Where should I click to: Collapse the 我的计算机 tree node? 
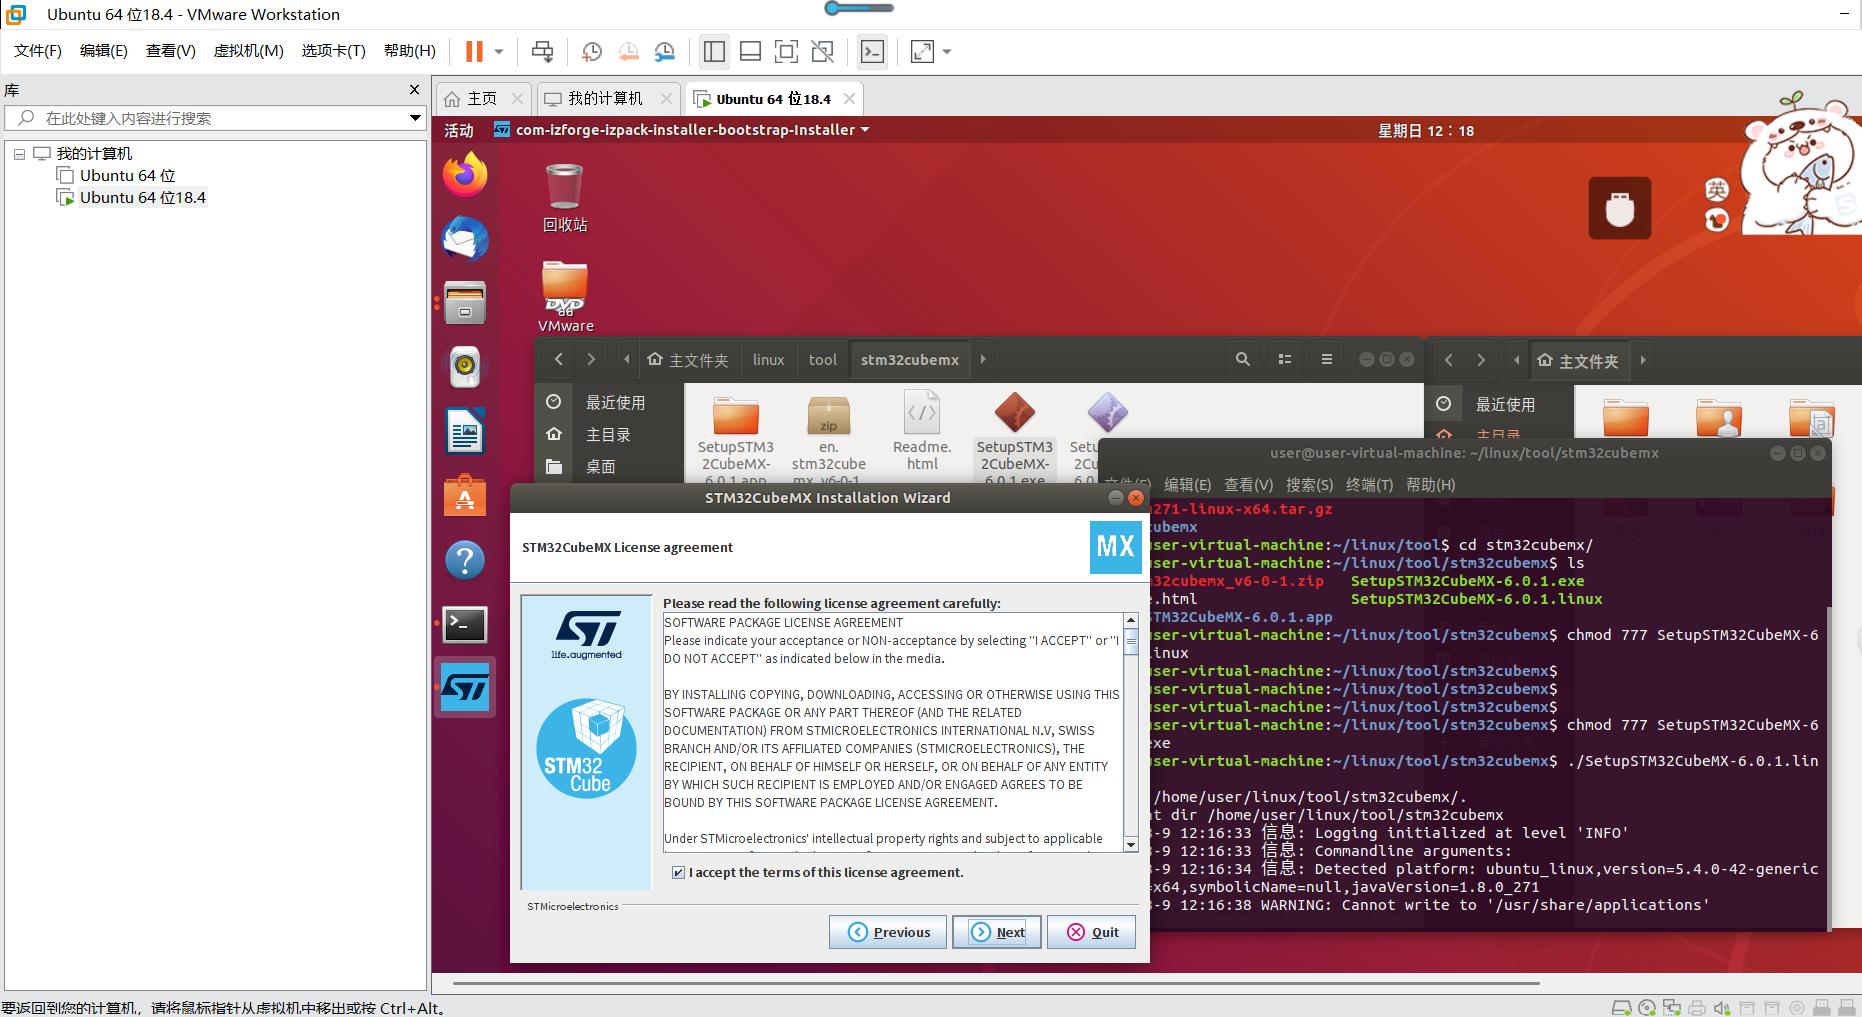click(19, 154)
